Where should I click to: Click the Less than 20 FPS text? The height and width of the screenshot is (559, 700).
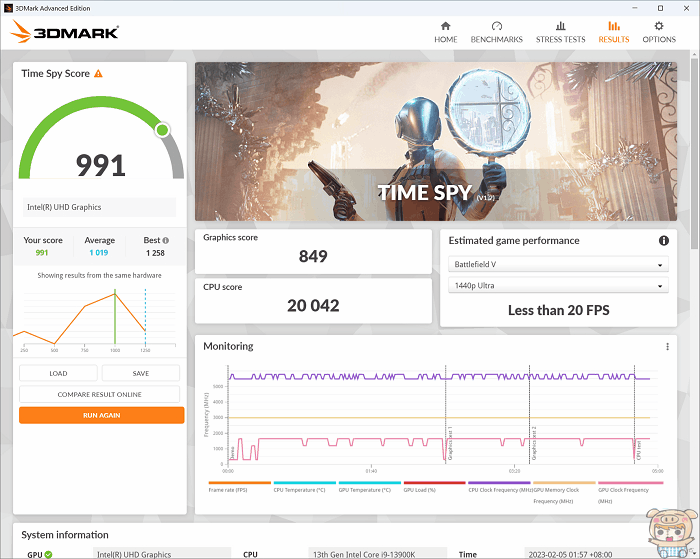coord(558,310)
